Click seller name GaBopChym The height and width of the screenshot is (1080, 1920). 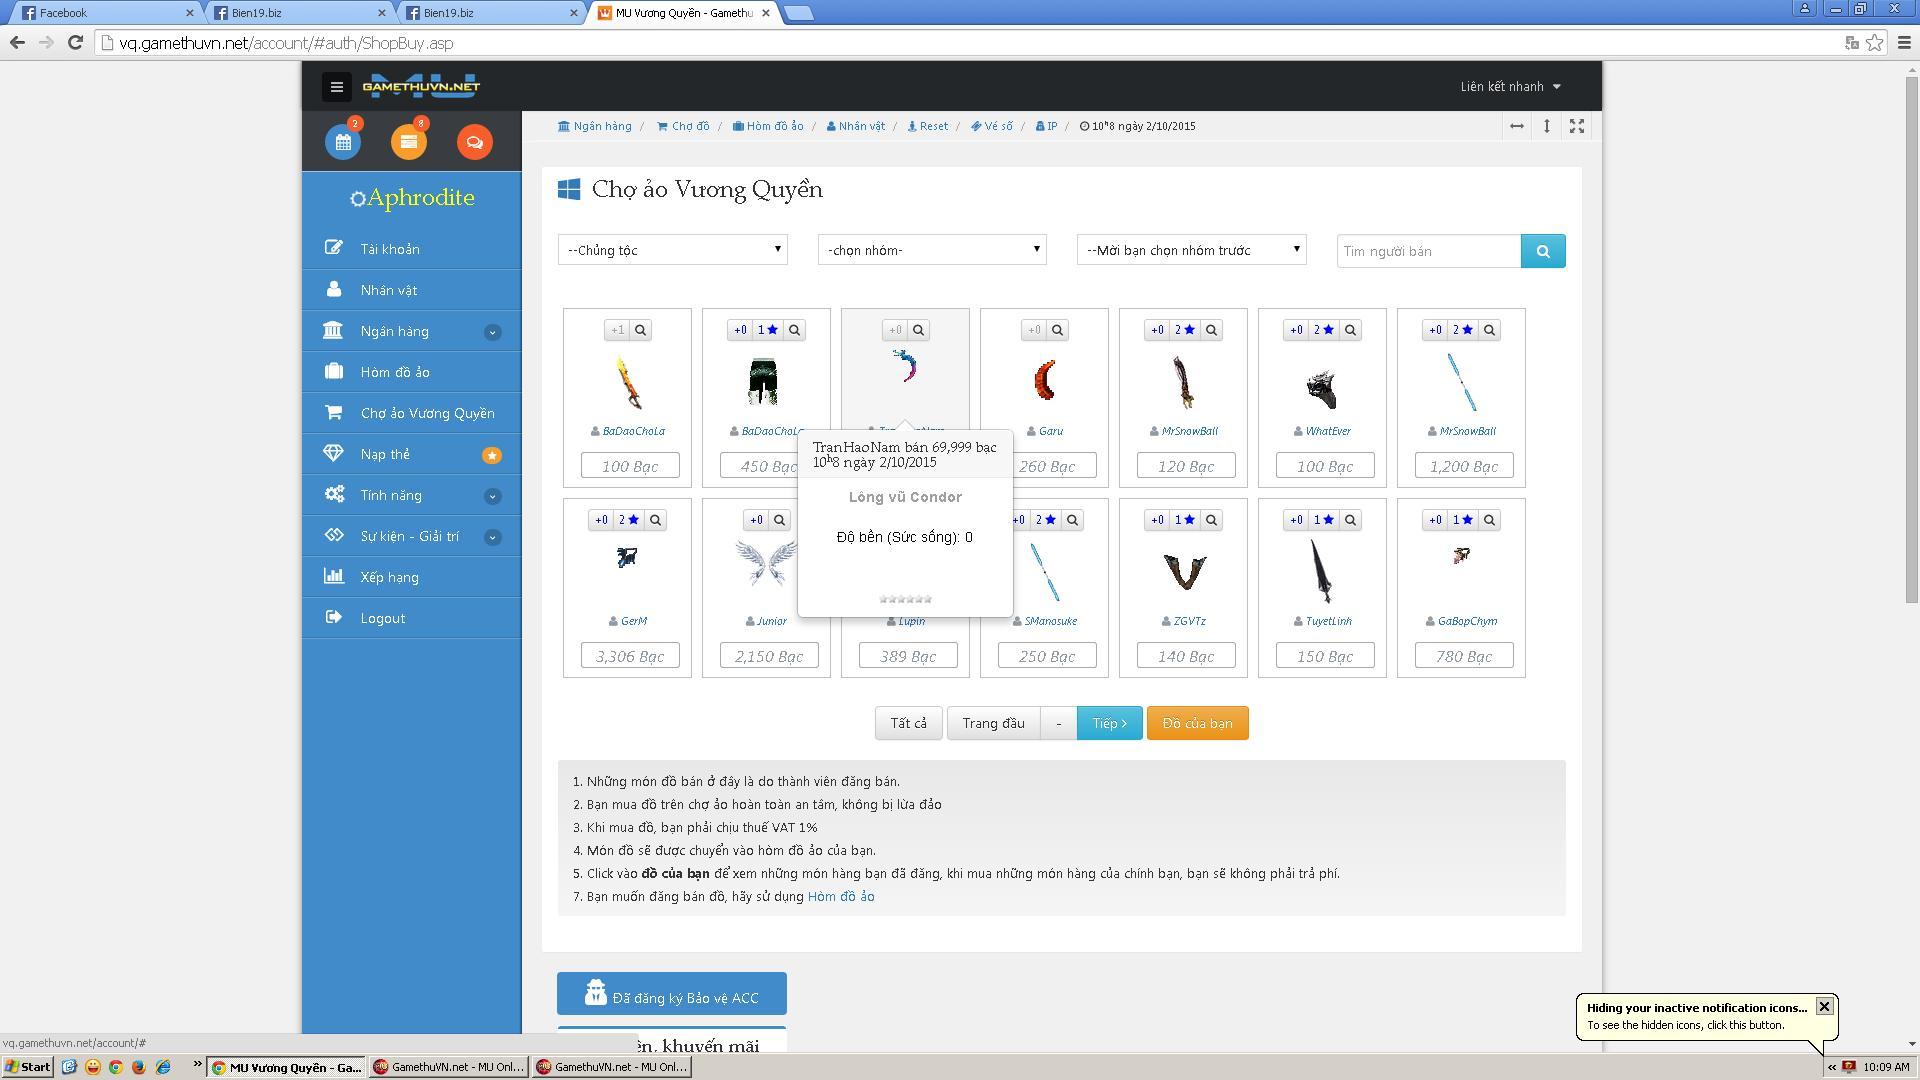[x=1467, y=621]
